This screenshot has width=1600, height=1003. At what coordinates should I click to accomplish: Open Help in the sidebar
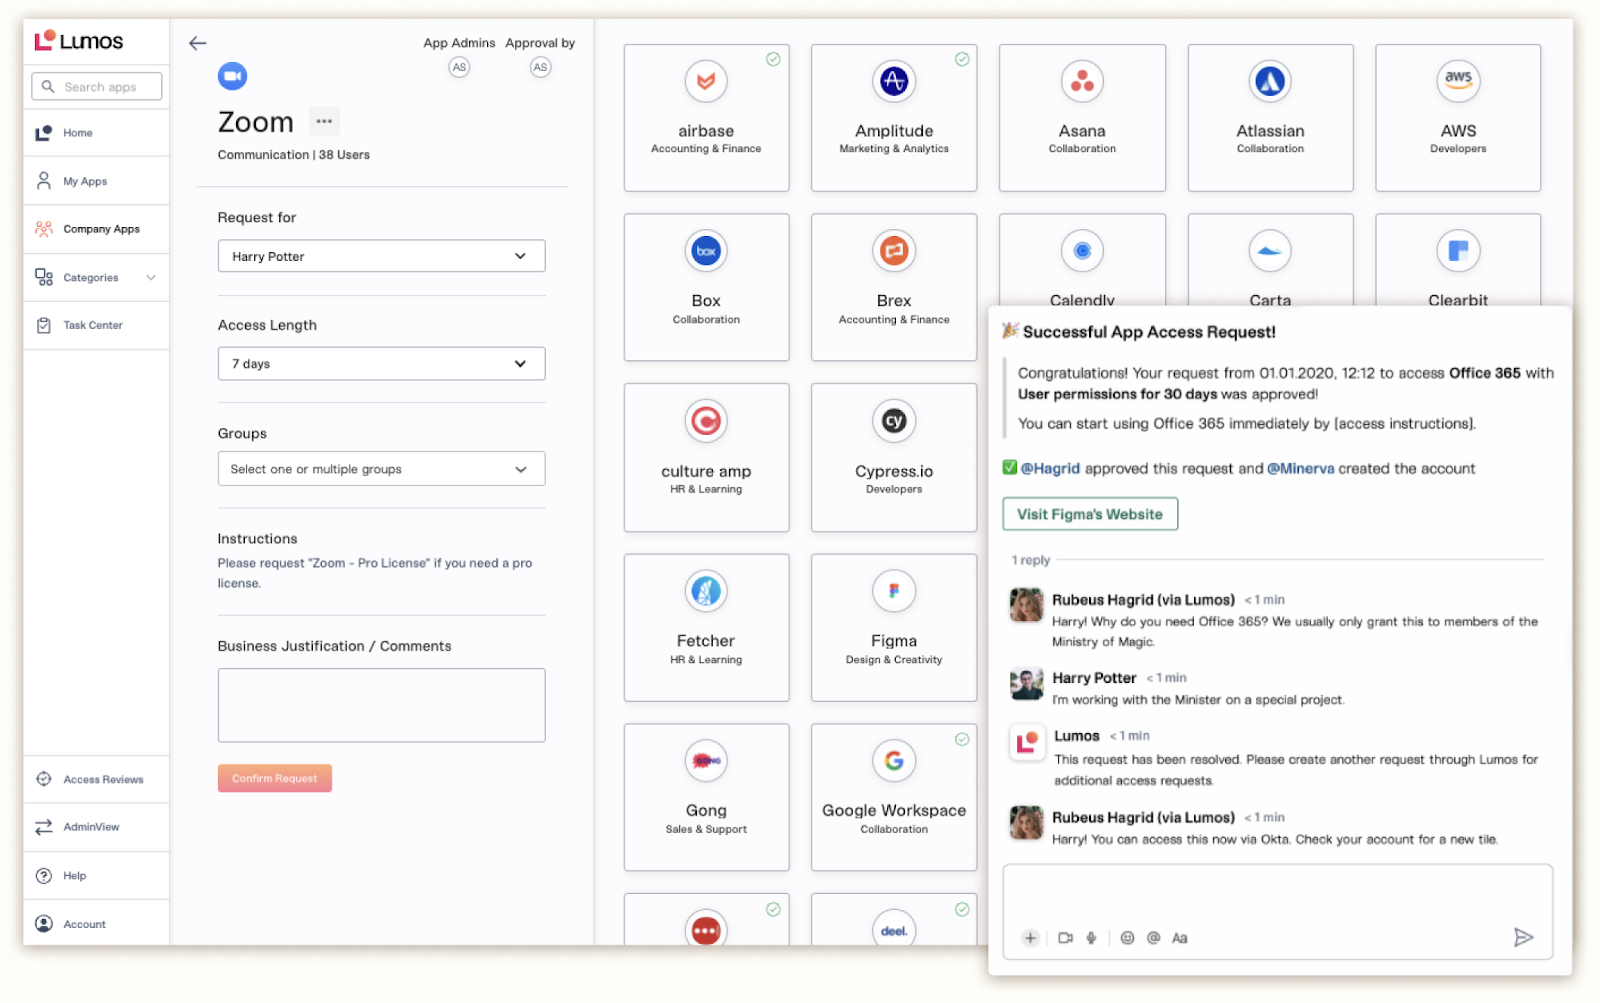coord(96,875)
